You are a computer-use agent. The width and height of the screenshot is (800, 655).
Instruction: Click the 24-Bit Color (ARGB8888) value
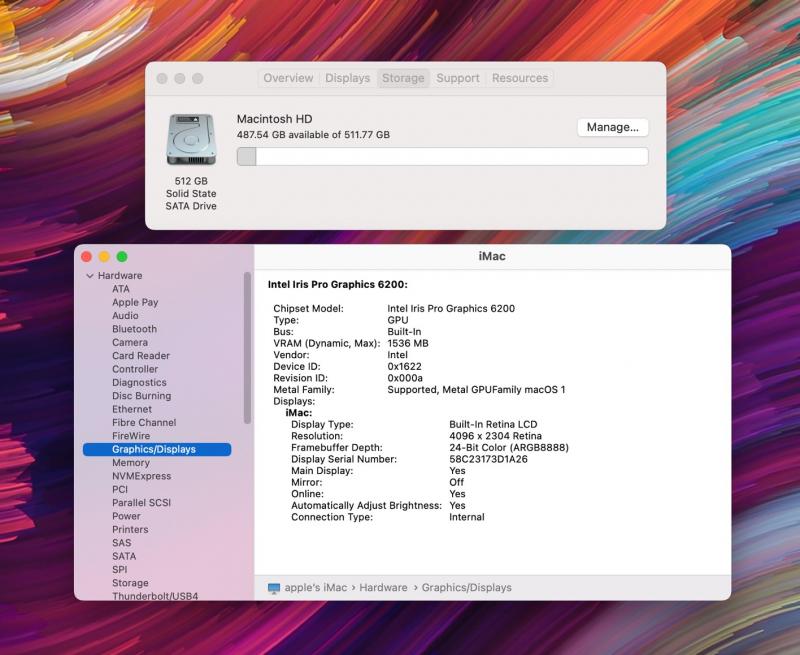point(509,447)
